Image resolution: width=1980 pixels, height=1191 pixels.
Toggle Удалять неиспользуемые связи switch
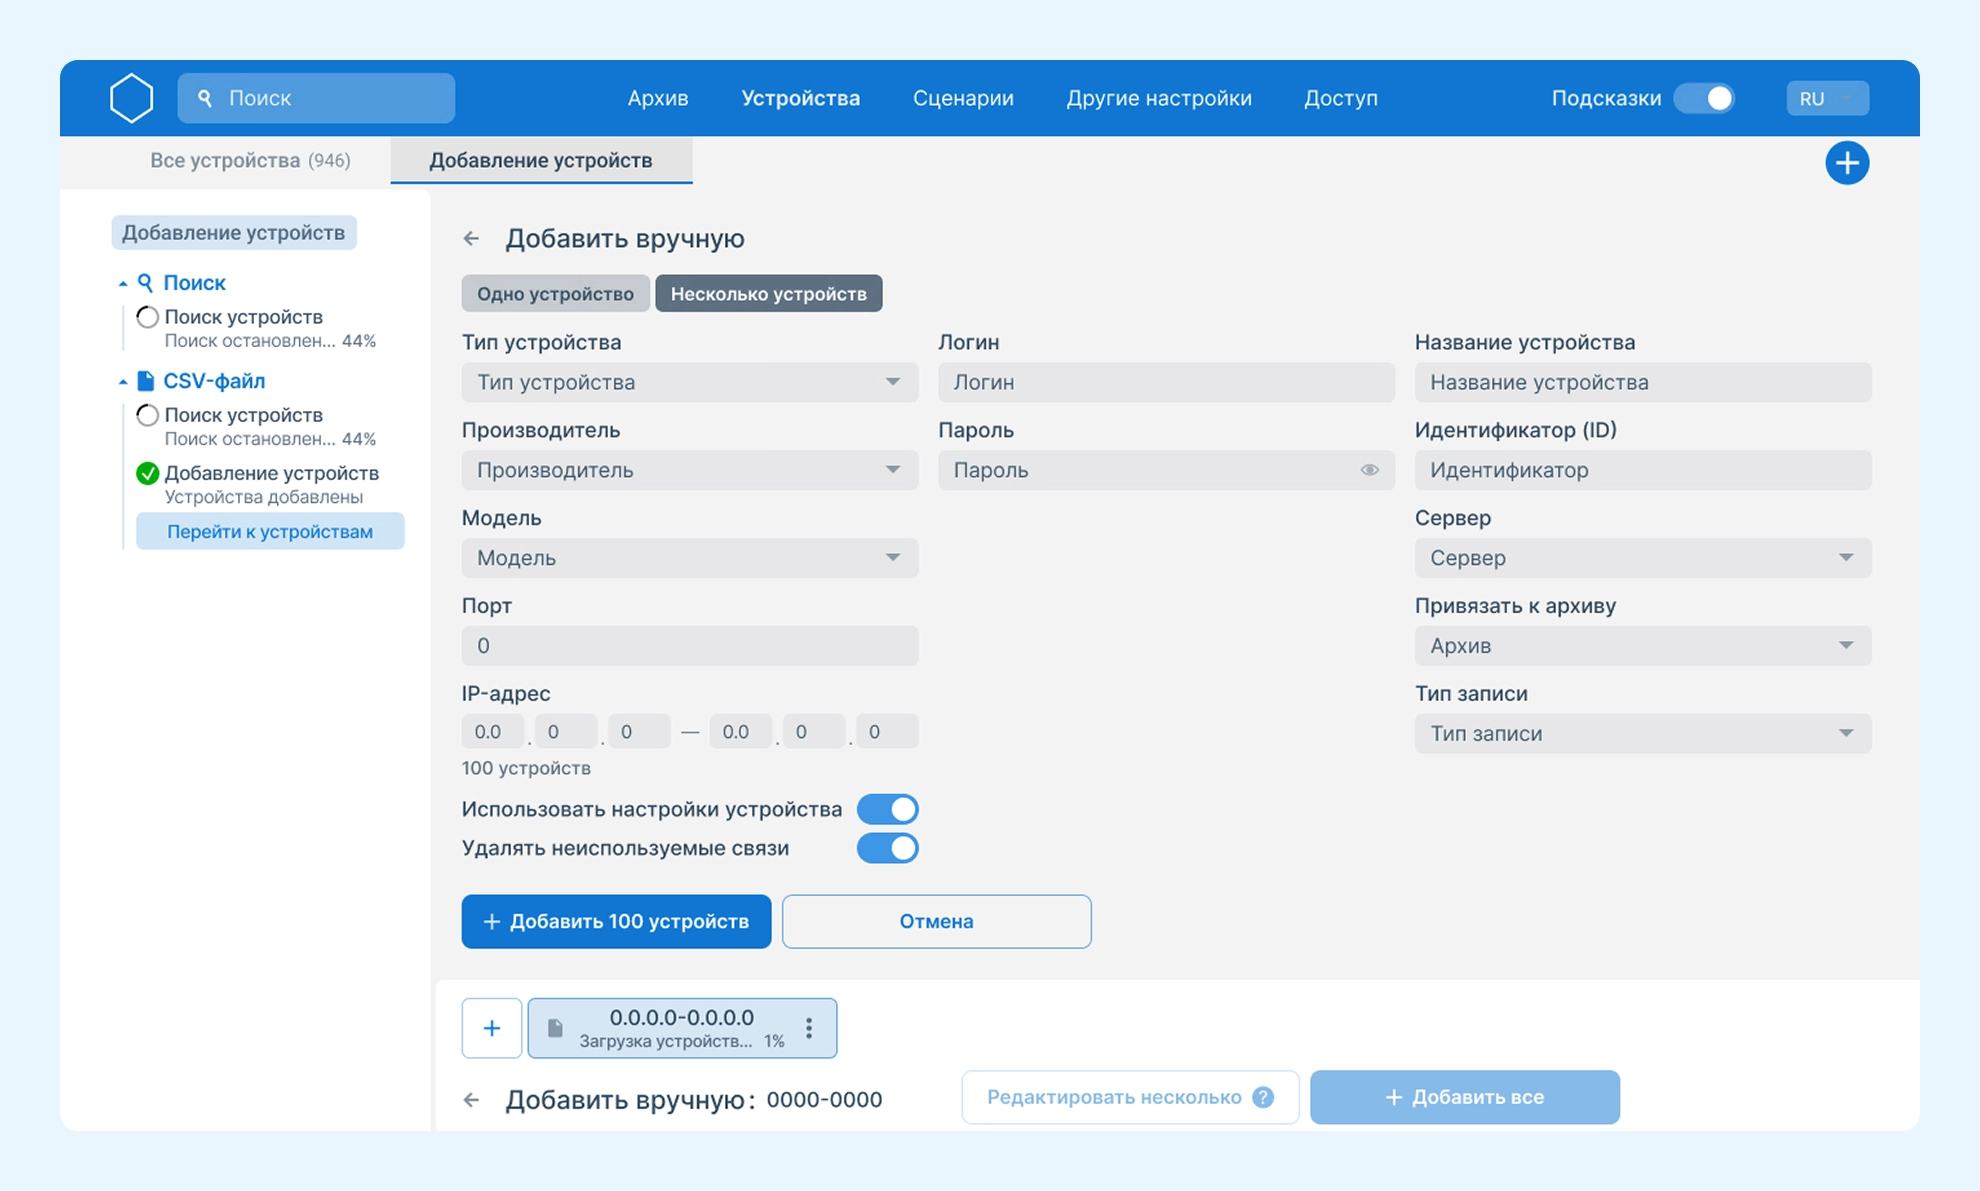click(887, 848)
